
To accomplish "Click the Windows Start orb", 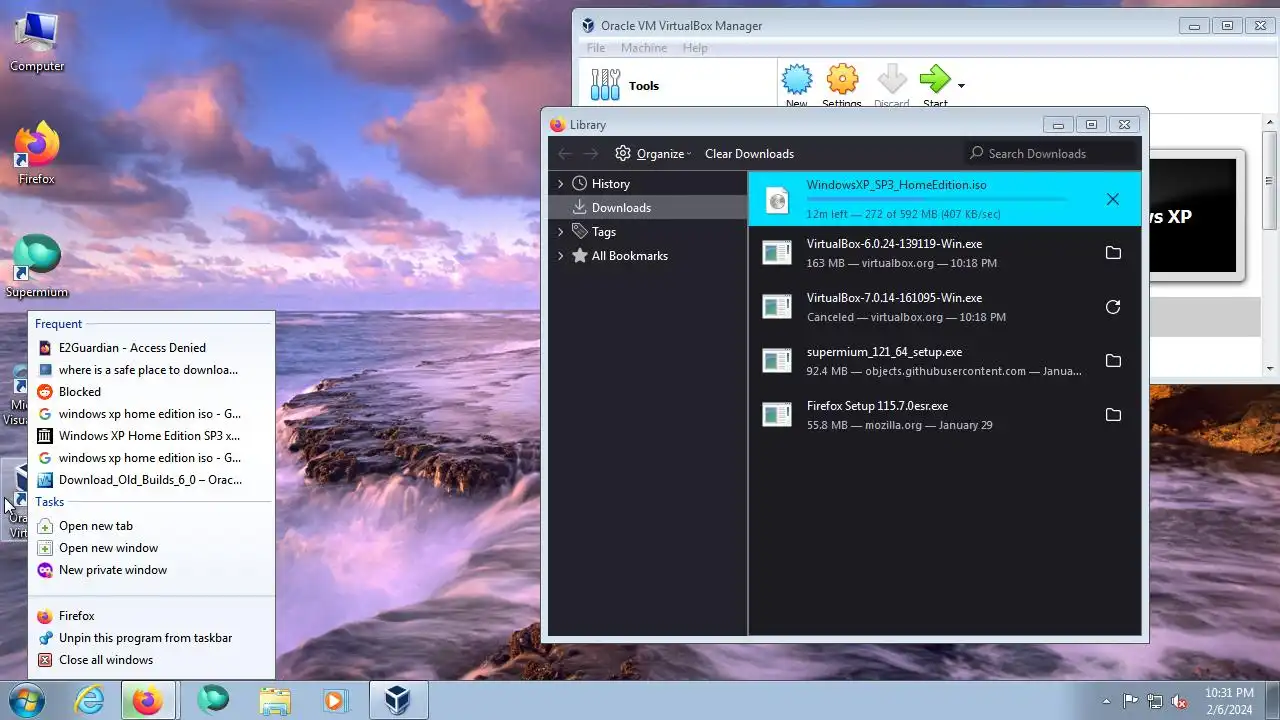I will coord(26,700).
